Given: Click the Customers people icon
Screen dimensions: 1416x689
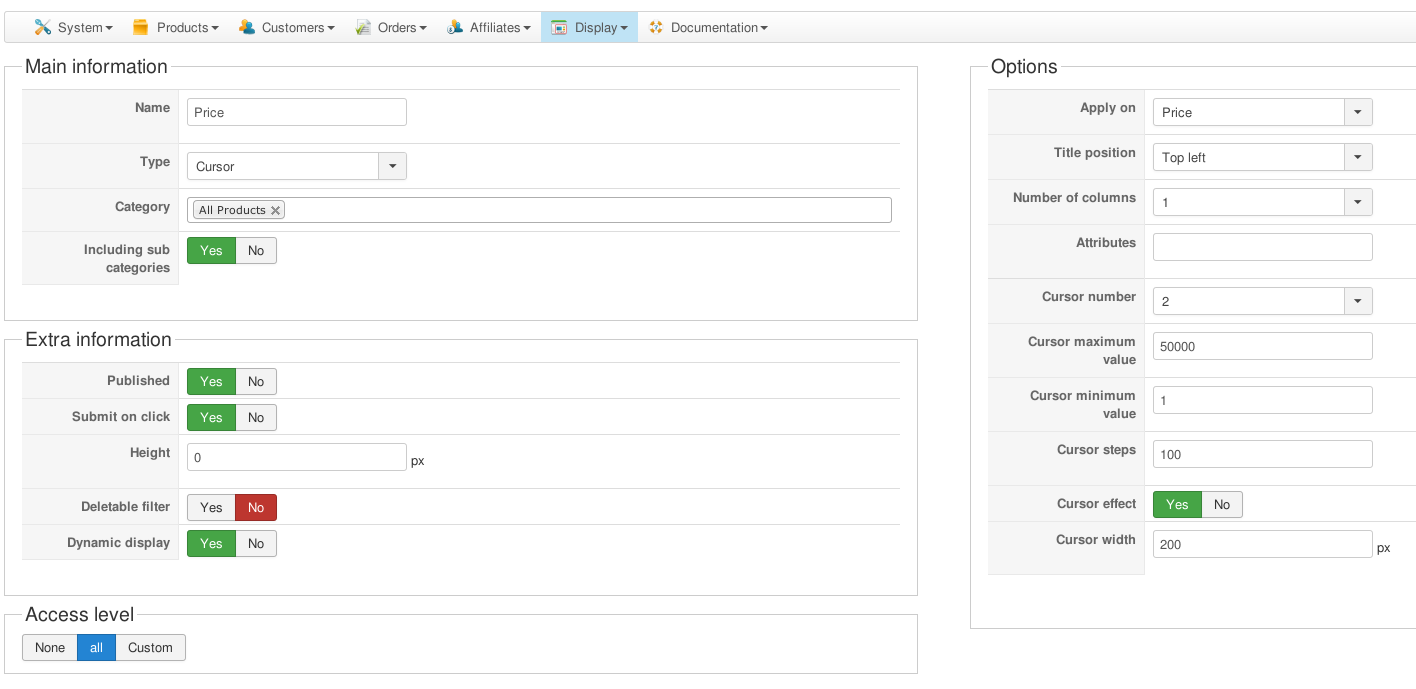Looking at the screenshot, I should [x=247, y=28].
